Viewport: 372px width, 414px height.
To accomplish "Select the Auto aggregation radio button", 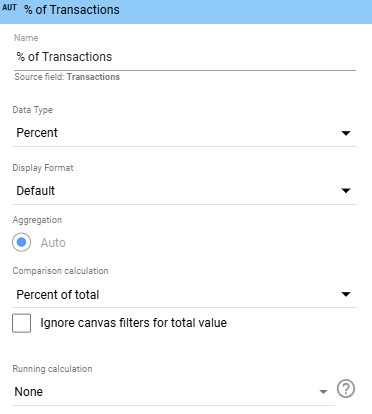I will tap(22, 242).
